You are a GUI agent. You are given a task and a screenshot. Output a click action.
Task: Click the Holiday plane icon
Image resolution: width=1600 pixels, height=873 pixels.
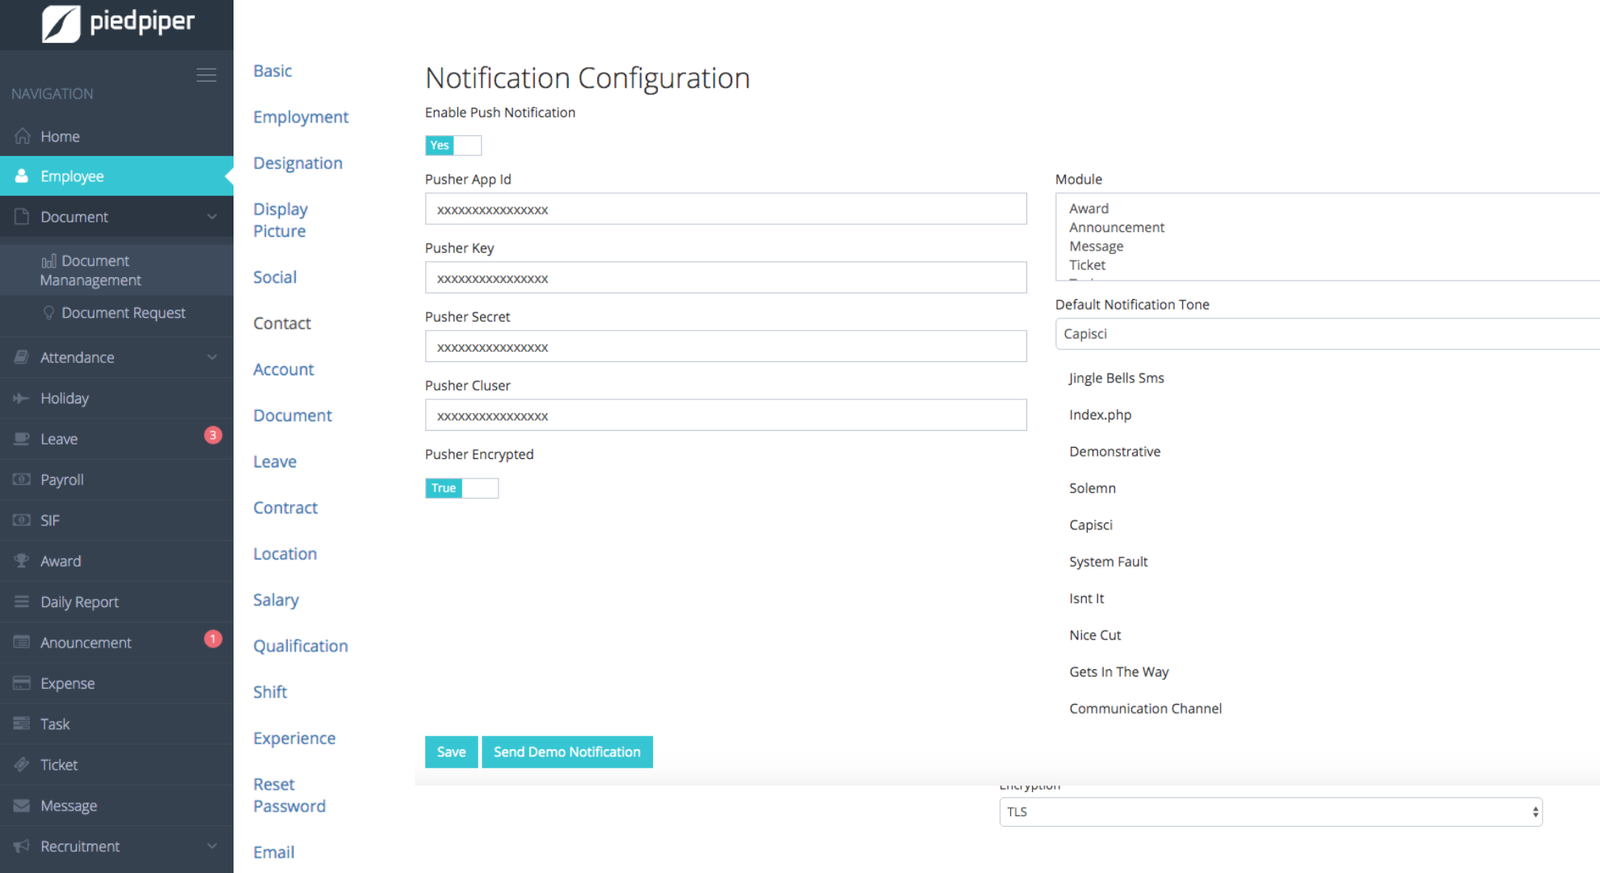[21, 398]
